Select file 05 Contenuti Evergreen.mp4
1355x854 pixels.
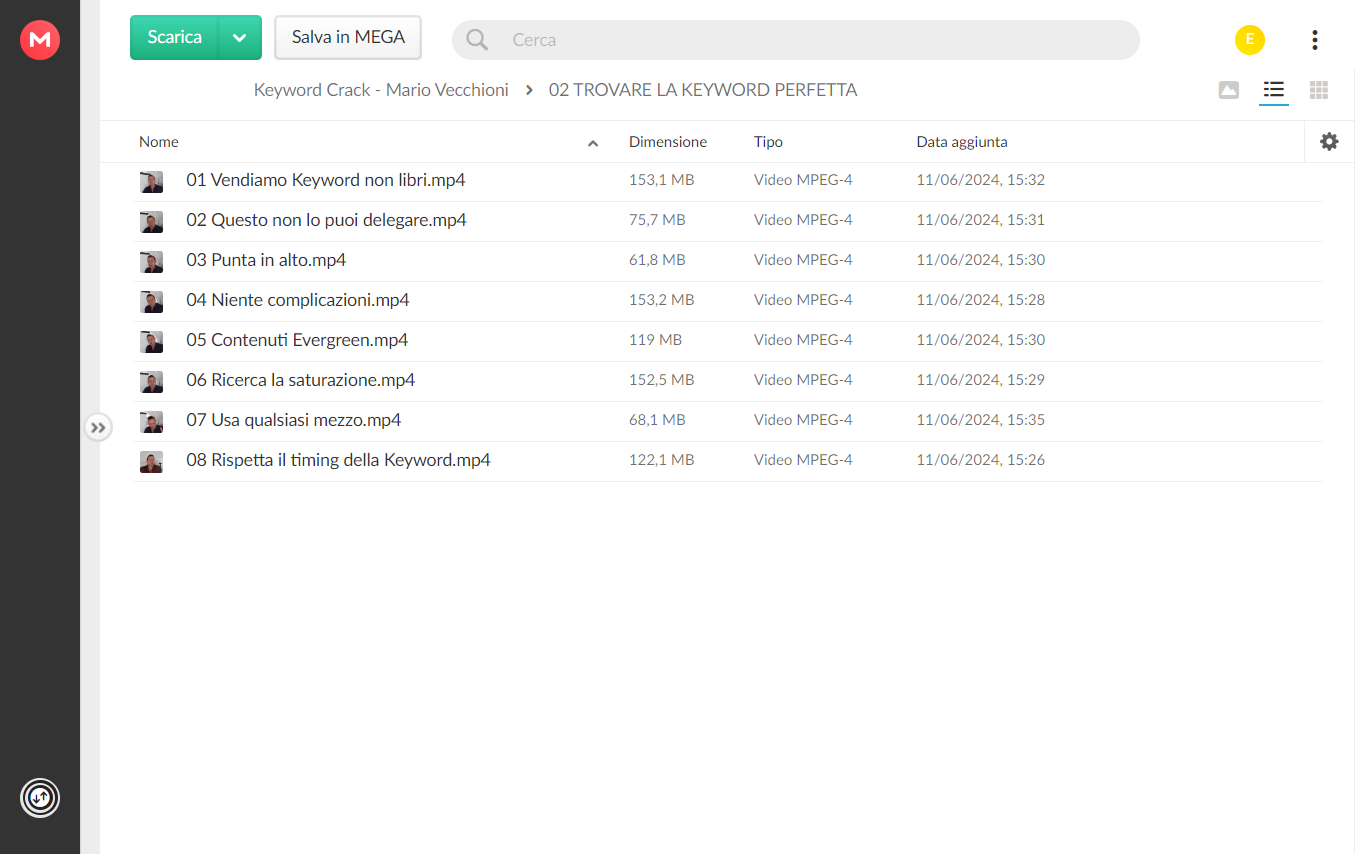tap(727, 341)
